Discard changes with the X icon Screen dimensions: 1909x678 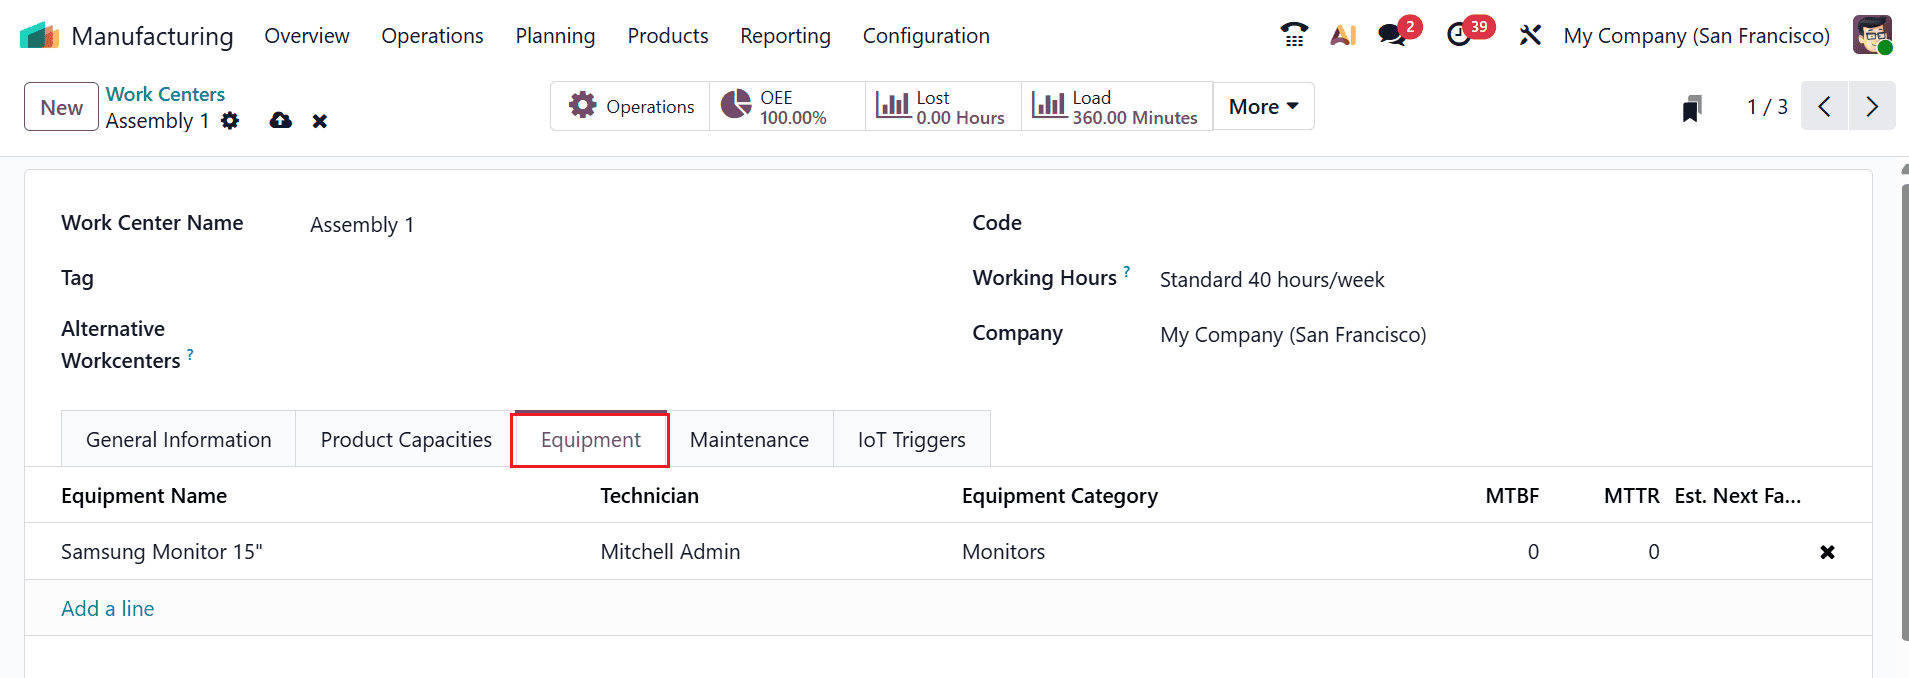coord(320,121)
